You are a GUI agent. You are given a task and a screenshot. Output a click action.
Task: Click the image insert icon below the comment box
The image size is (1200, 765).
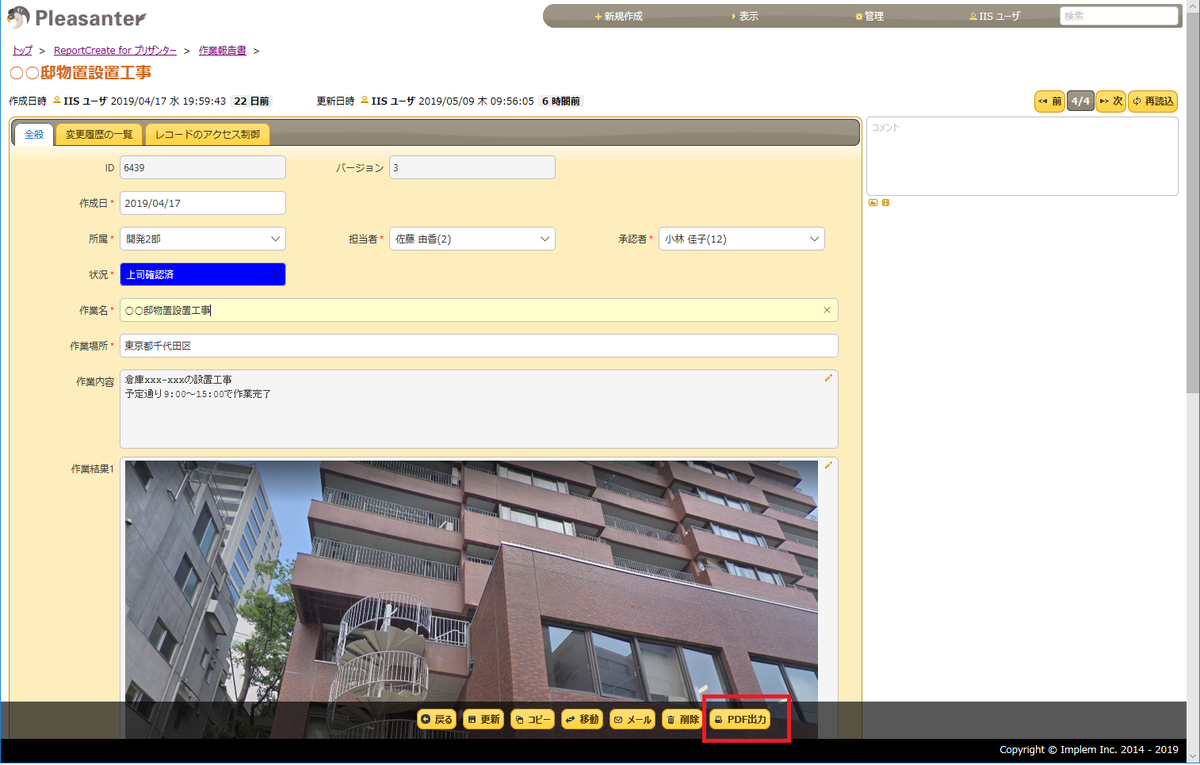[872, 202]
